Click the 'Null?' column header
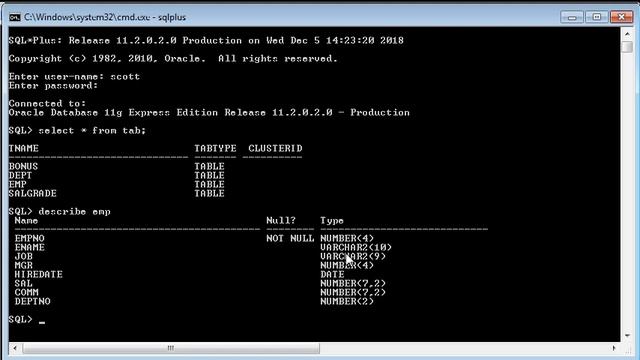The width and height of the screenshot is (640, 360). [x=281, y=221]
